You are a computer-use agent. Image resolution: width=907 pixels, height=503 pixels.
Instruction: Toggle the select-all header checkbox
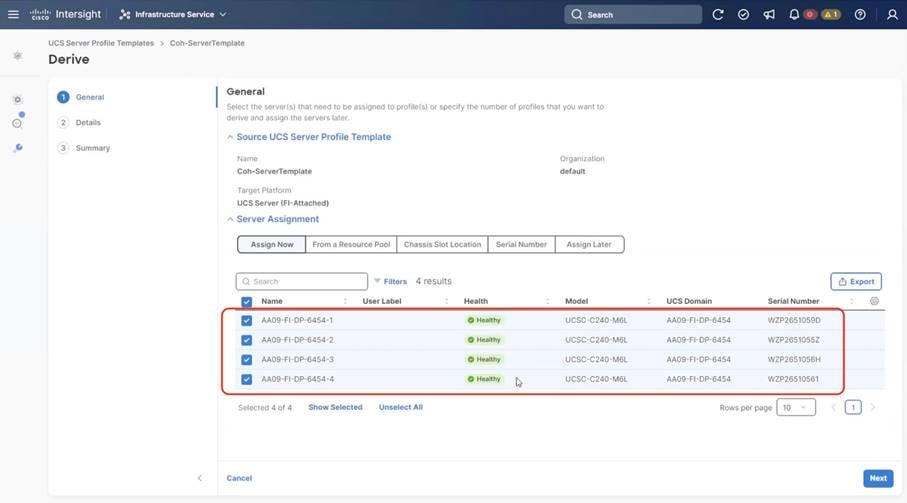coord(246,301)
